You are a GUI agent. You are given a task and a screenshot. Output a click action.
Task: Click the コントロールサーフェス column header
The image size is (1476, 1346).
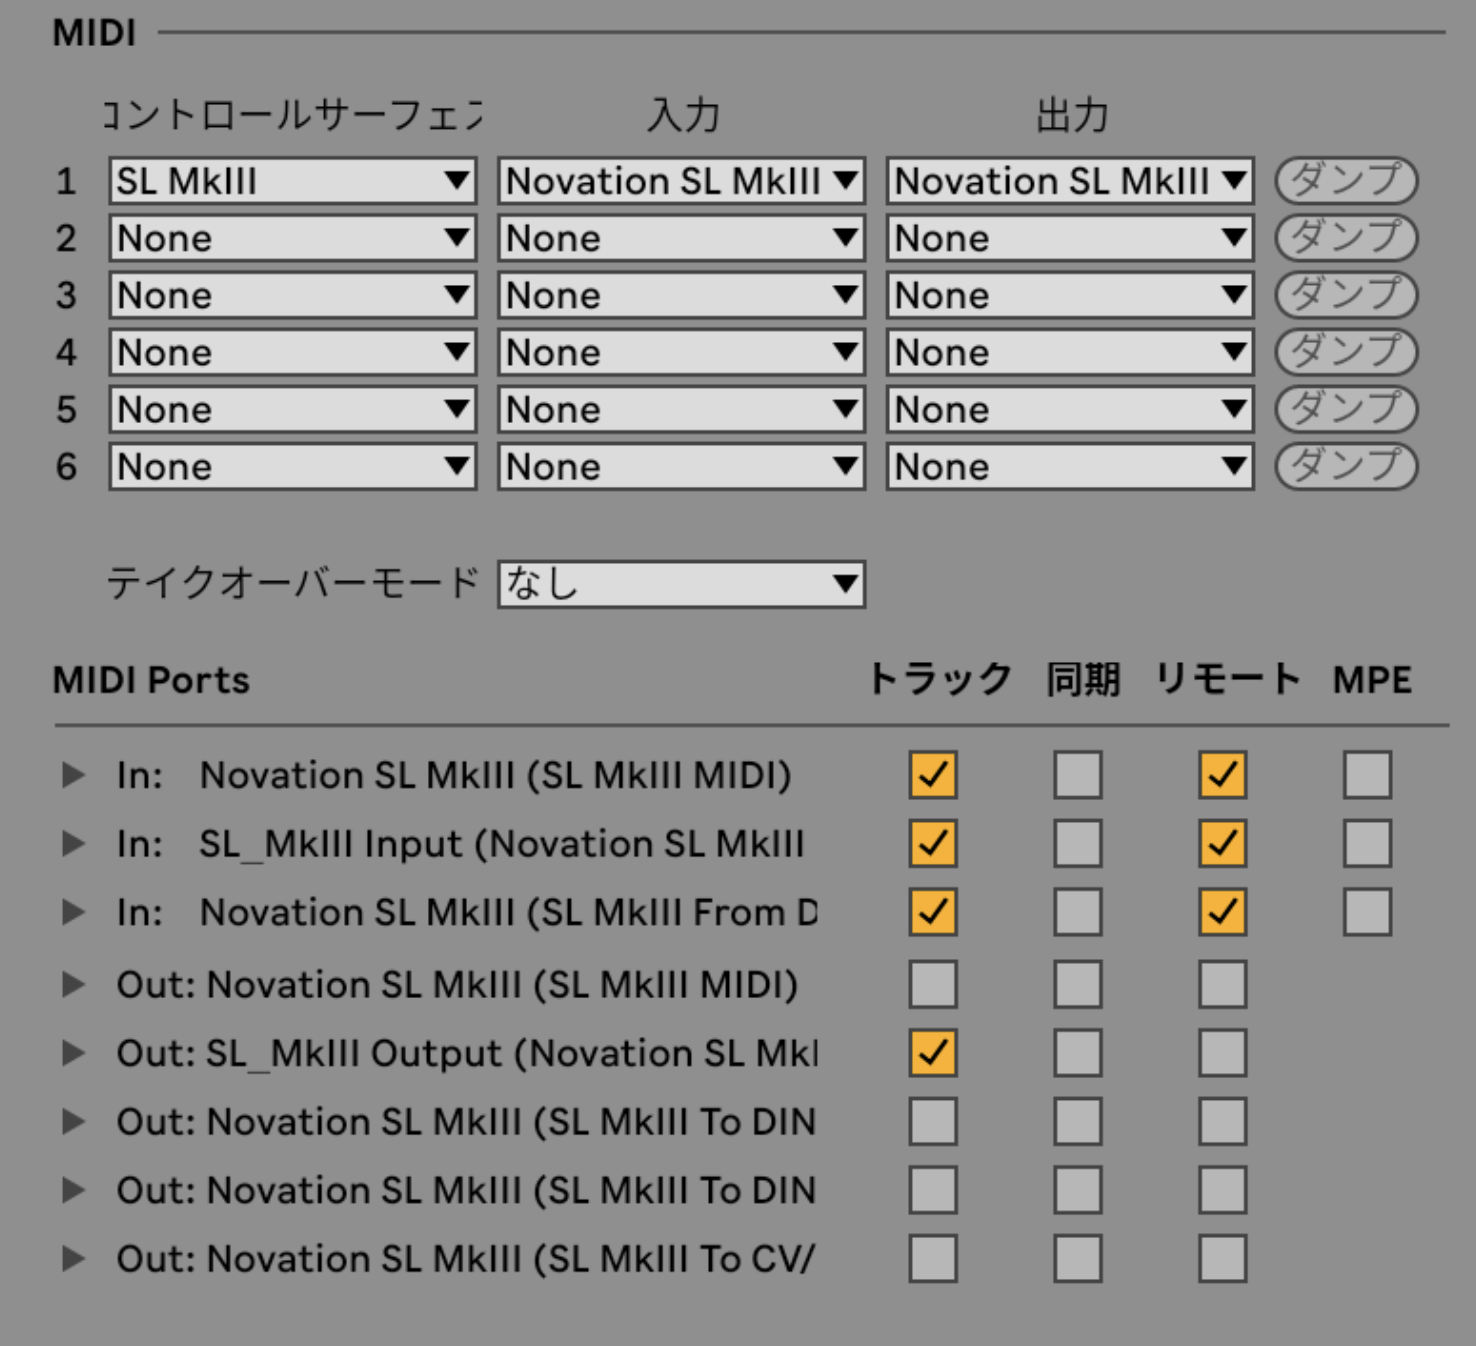click(x=293, y=115)
